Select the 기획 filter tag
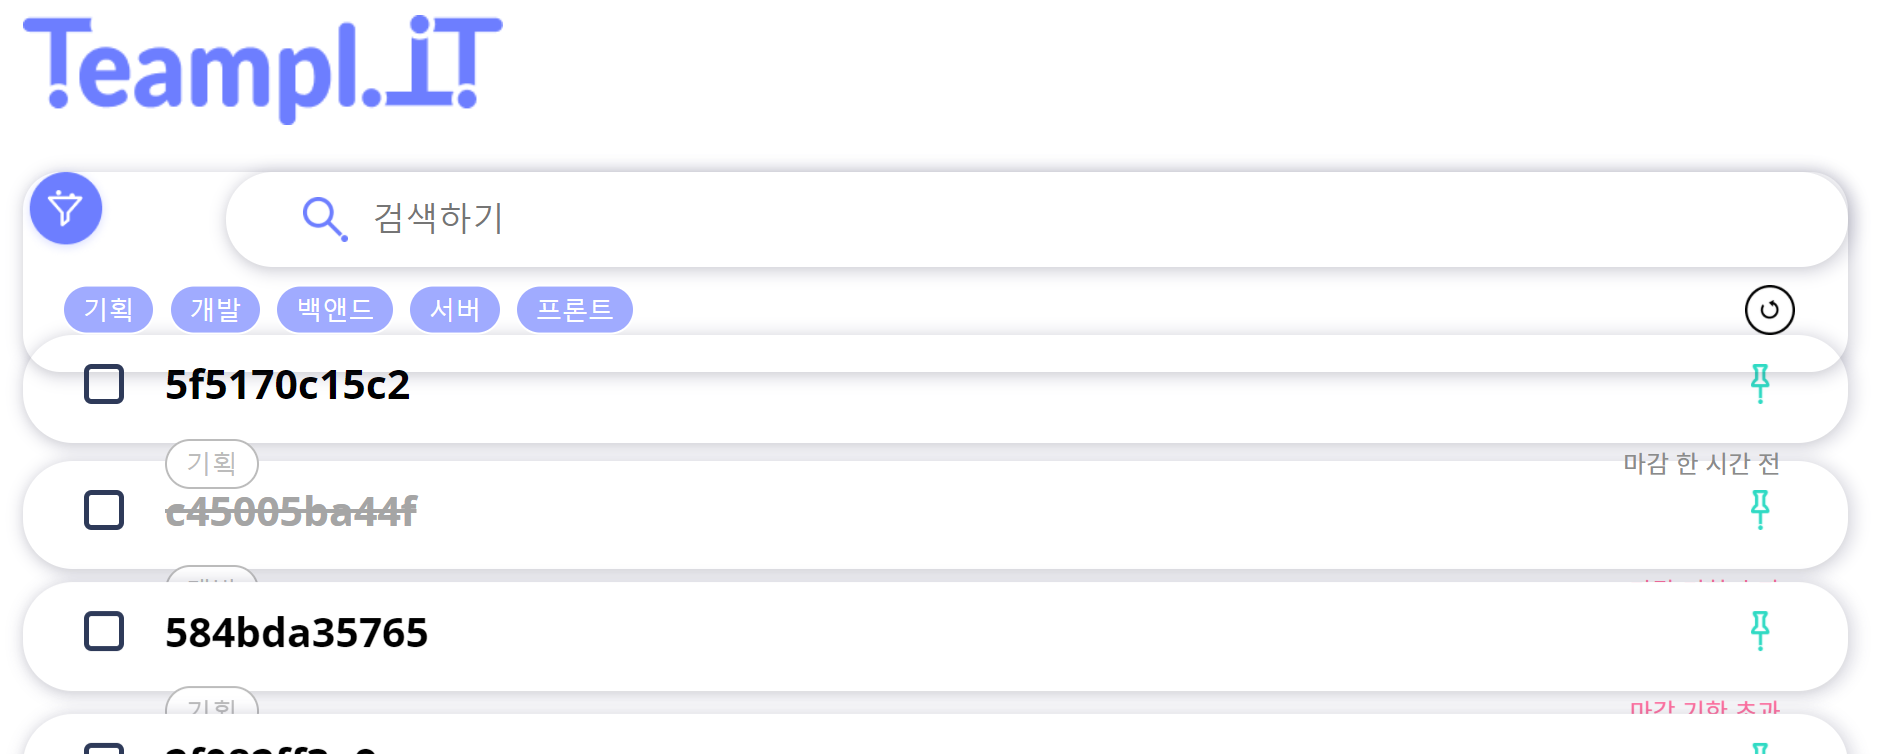The image size is (1879, 754). (108, 310)
